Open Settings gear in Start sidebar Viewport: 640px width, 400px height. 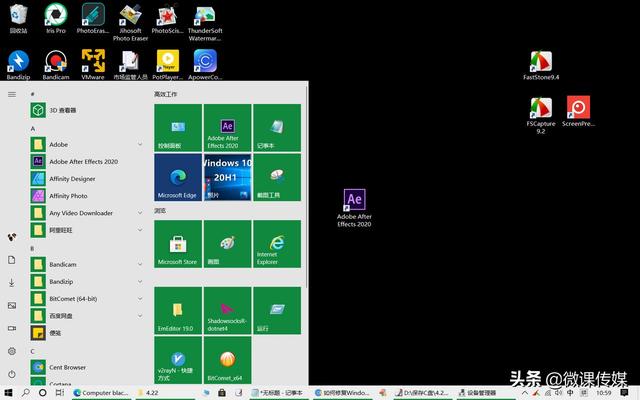12,351
